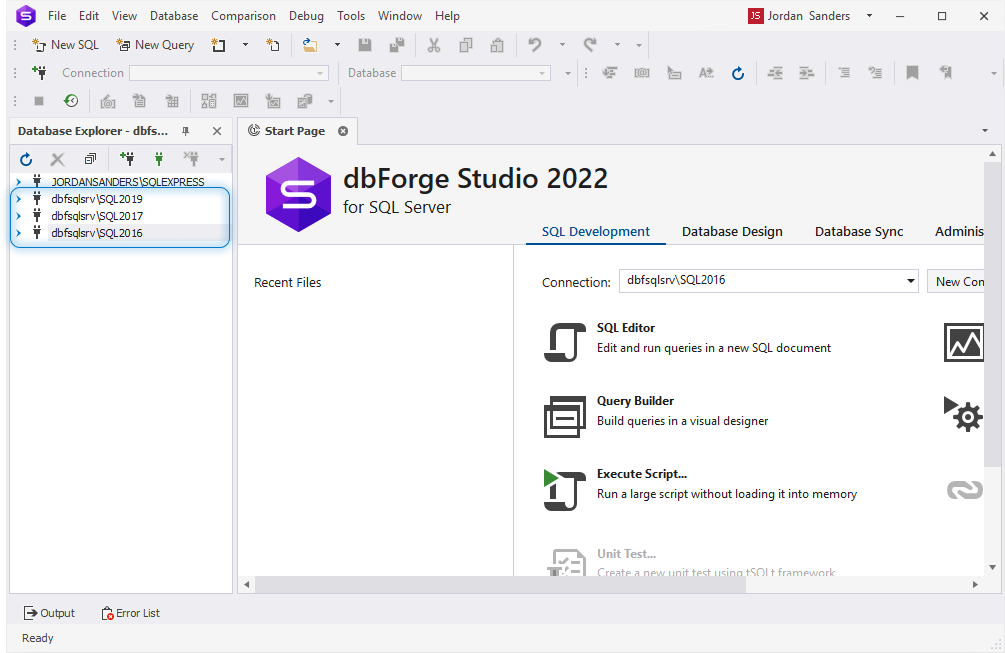Open the Debug menu
The height and width of the screenshot is (653, 1005).
tap(306, 16)
